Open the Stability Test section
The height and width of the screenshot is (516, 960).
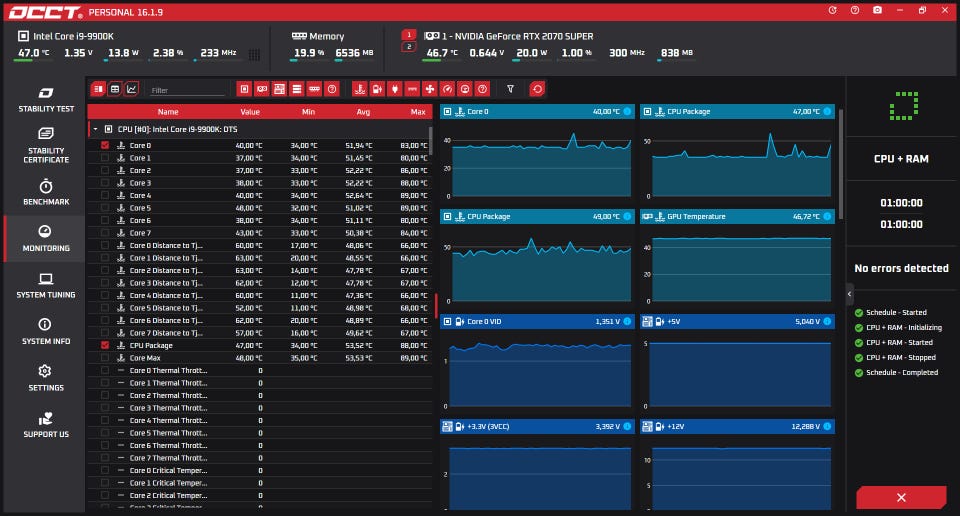(x=45, y=100)
